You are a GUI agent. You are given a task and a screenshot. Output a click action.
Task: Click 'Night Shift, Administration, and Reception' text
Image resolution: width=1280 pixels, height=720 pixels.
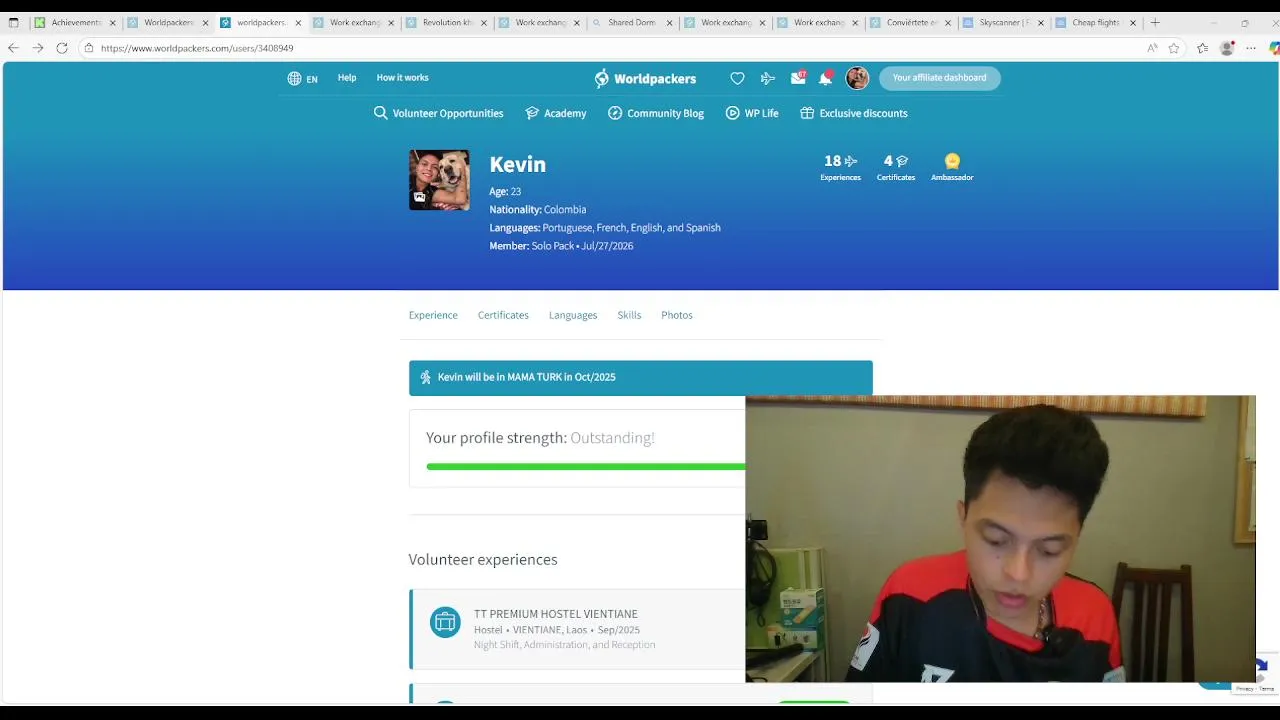565,645
